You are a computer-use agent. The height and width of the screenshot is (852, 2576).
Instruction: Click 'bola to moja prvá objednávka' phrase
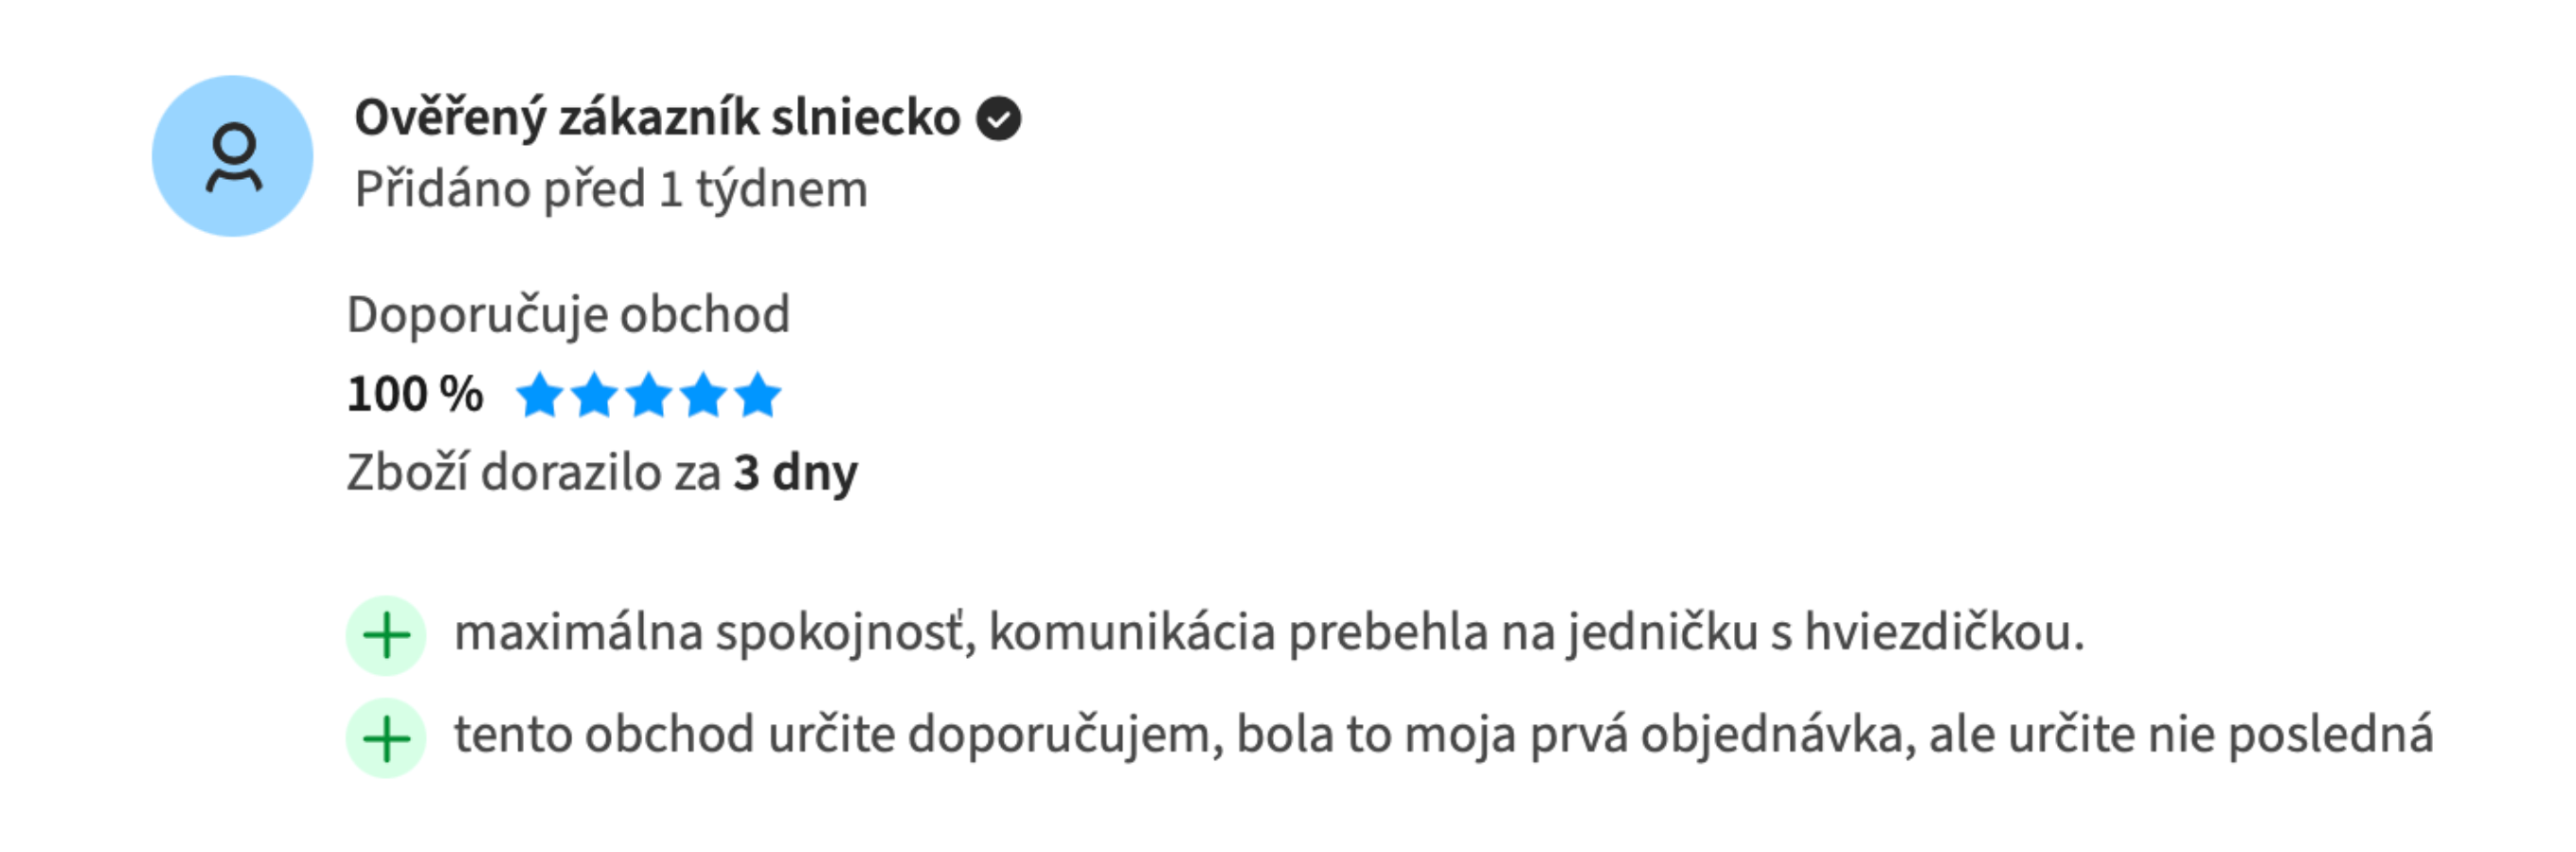(1576, 736)
